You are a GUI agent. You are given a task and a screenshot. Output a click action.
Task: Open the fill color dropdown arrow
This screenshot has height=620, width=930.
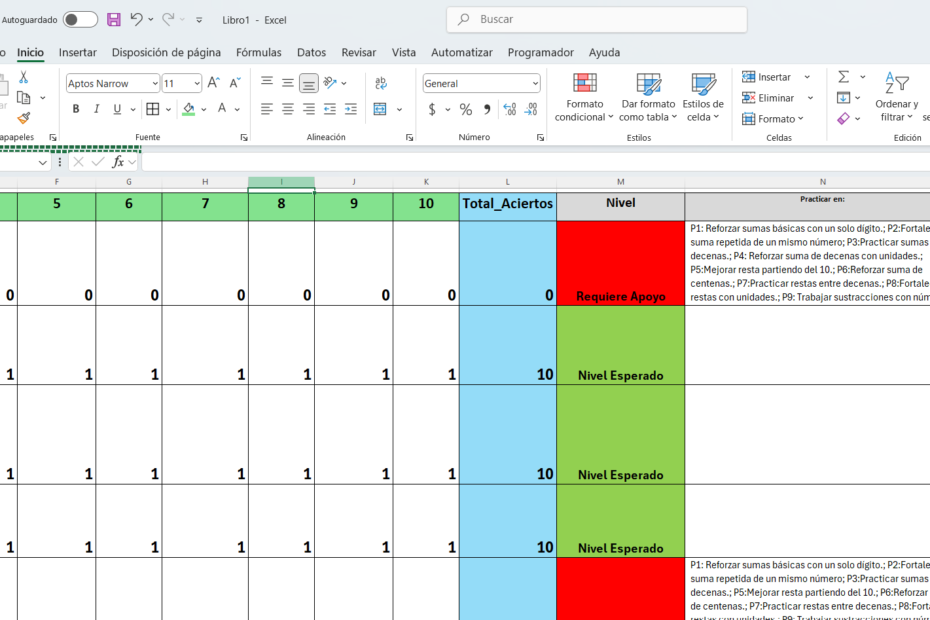click(x=203, y=110)
